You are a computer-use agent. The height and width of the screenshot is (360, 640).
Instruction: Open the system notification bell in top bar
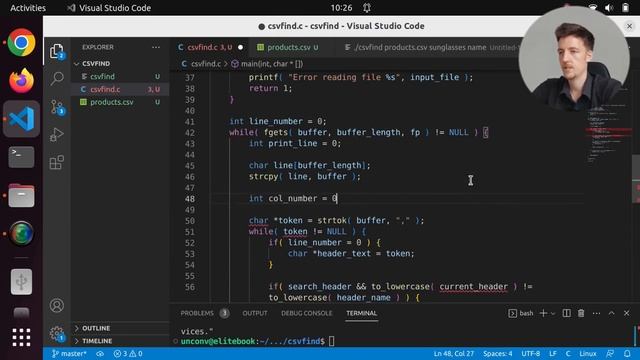(x=367, y=8)
